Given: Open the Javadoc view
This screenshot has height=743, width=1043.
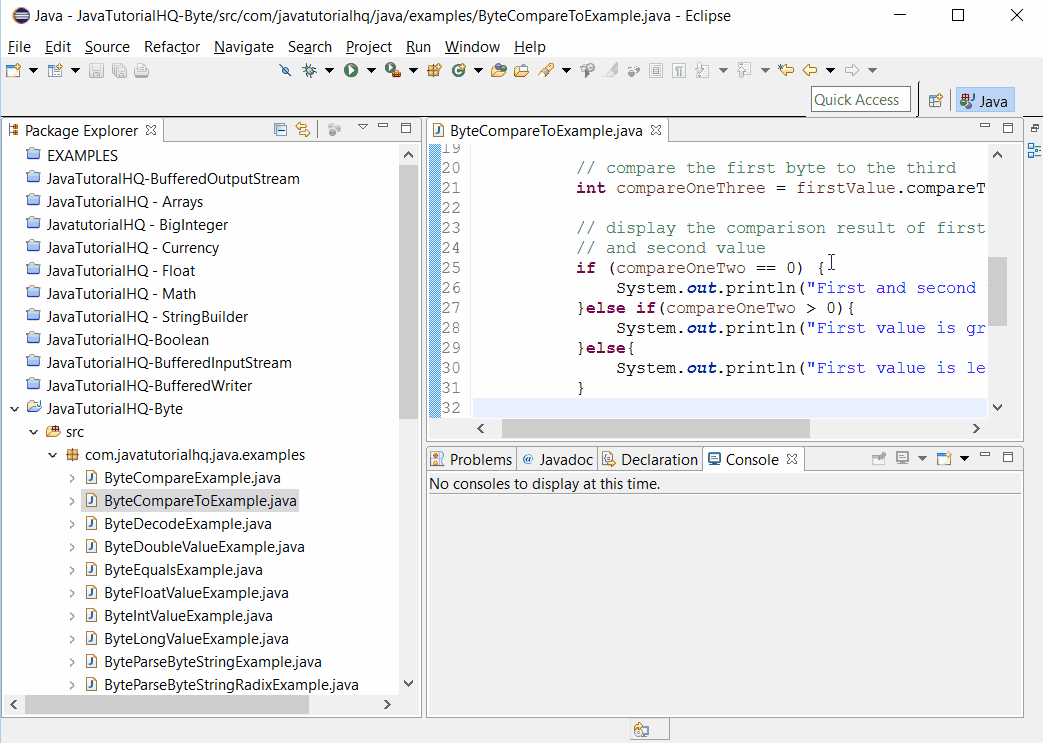Looking at the screenshot, I should (556, 458).
